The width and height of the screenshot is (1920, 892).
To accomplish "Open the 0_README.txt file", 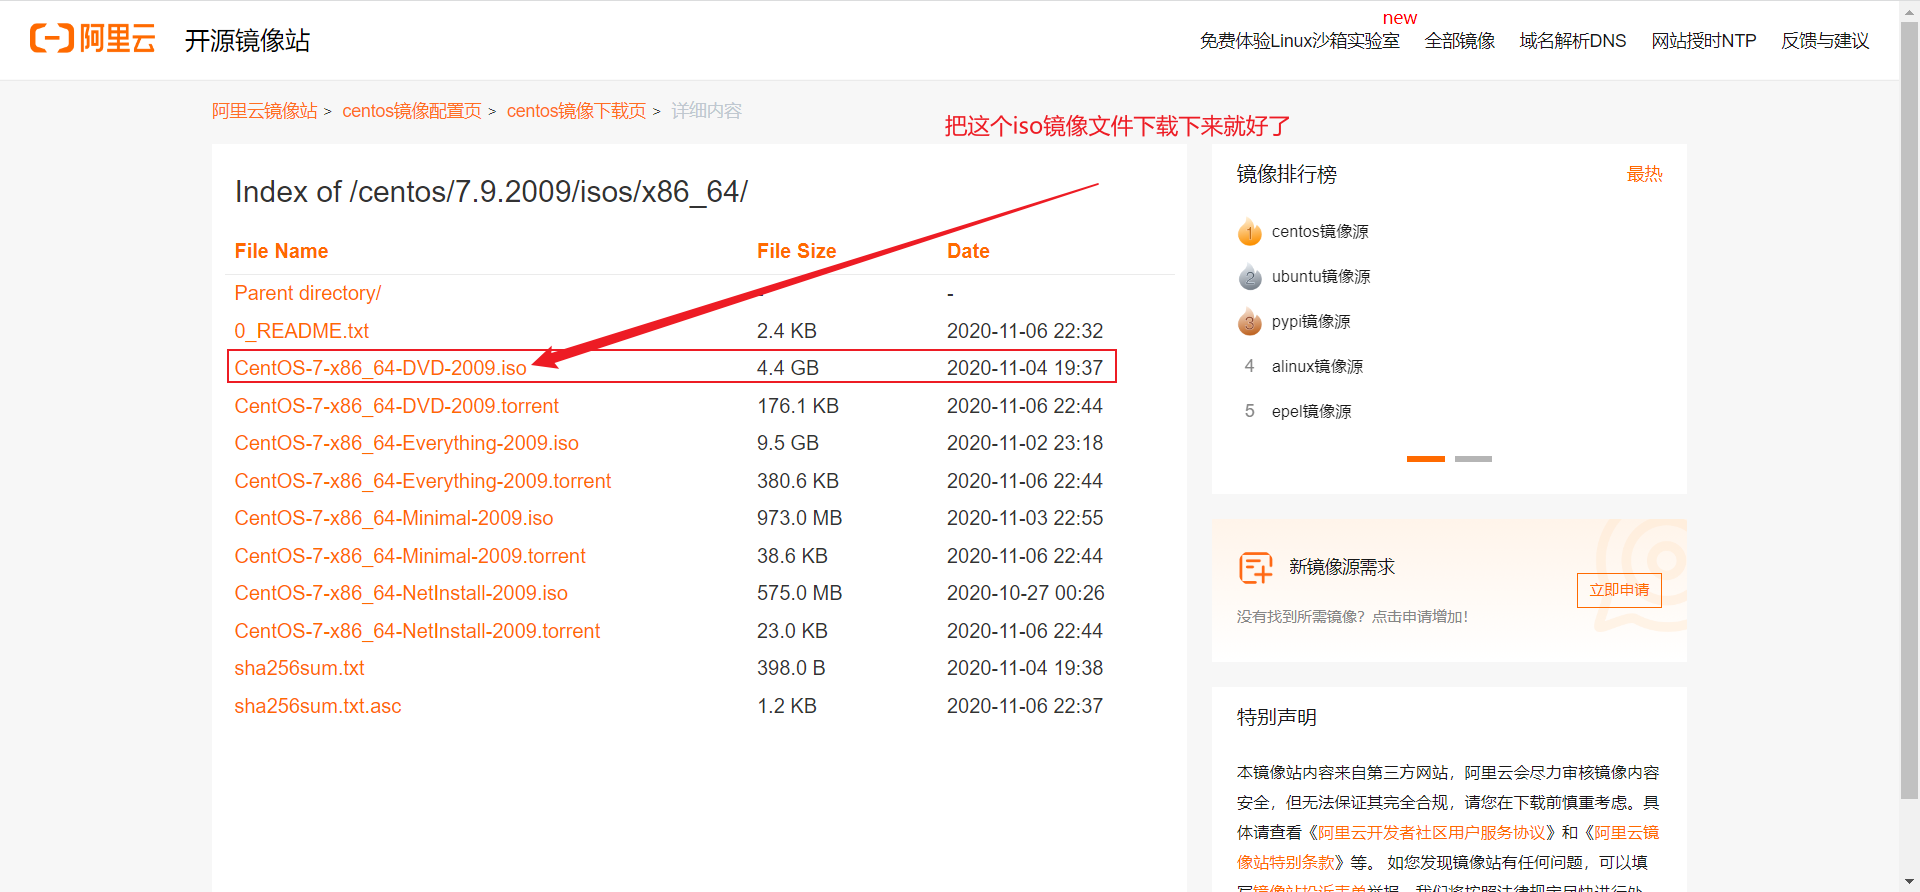I will 301,331.
